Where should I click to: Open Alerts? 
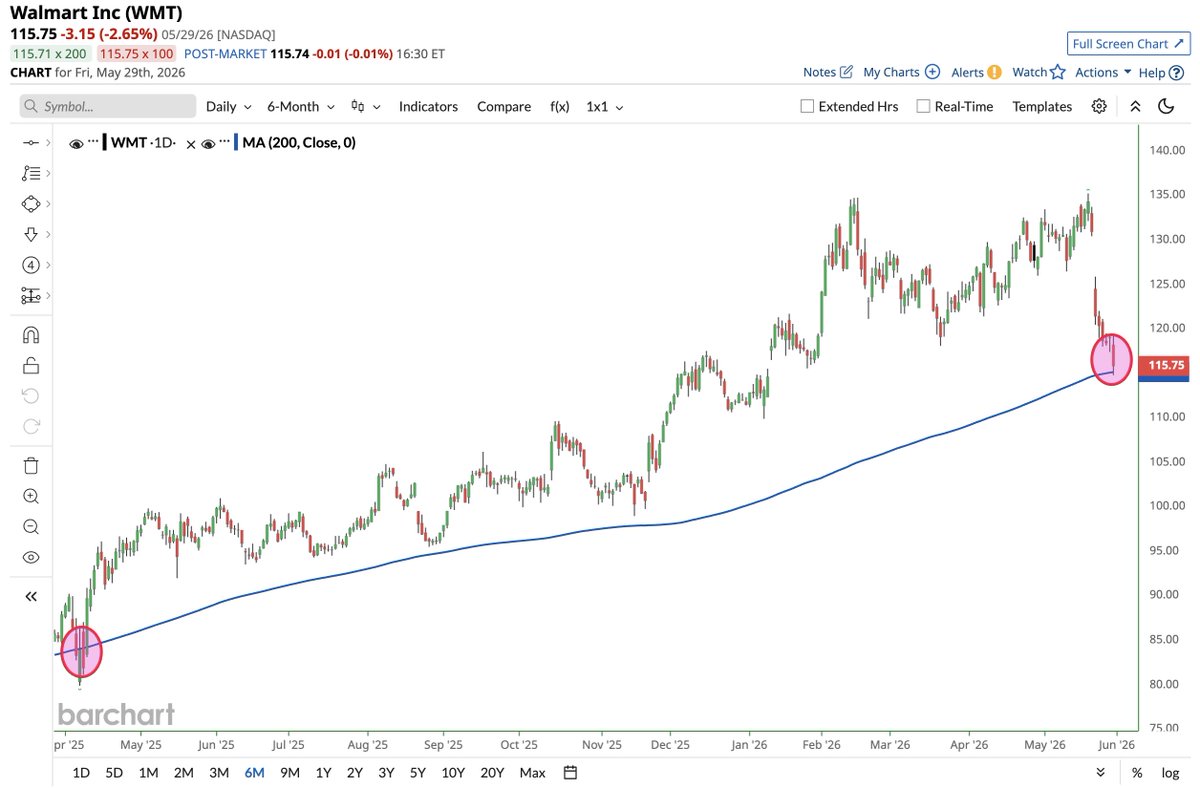976,72
